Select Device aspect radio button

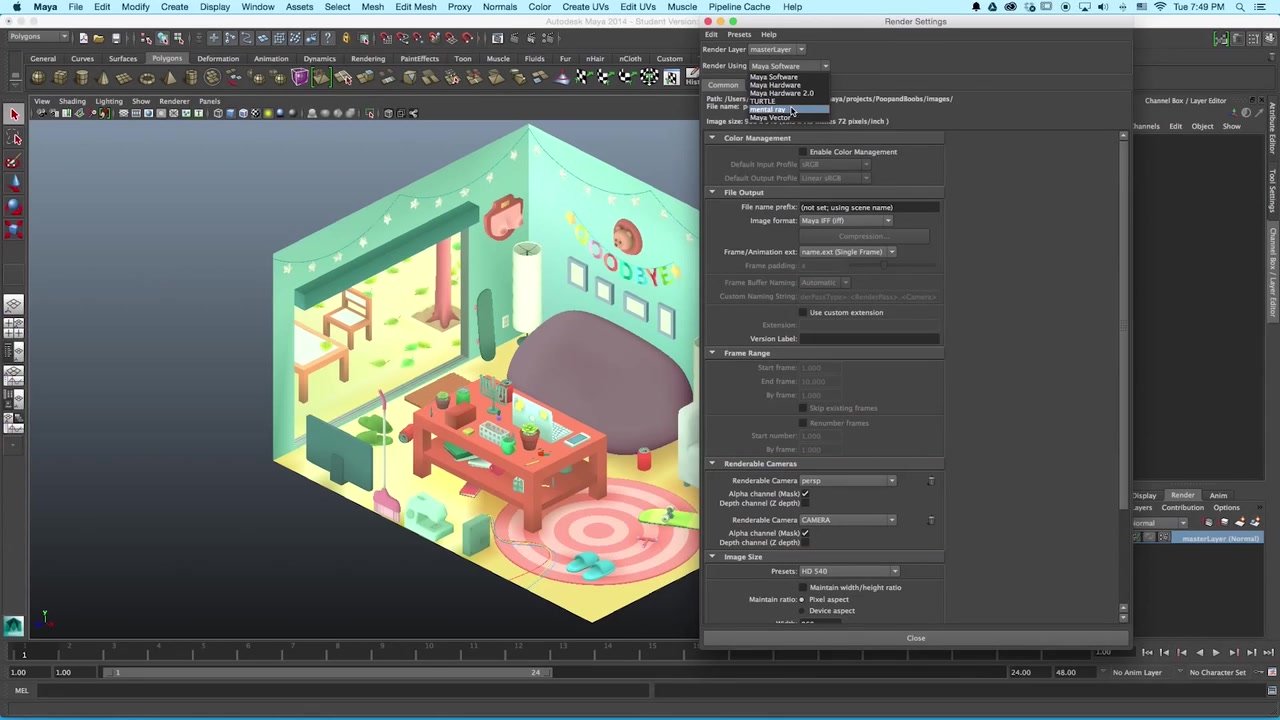tap(802, 611)
